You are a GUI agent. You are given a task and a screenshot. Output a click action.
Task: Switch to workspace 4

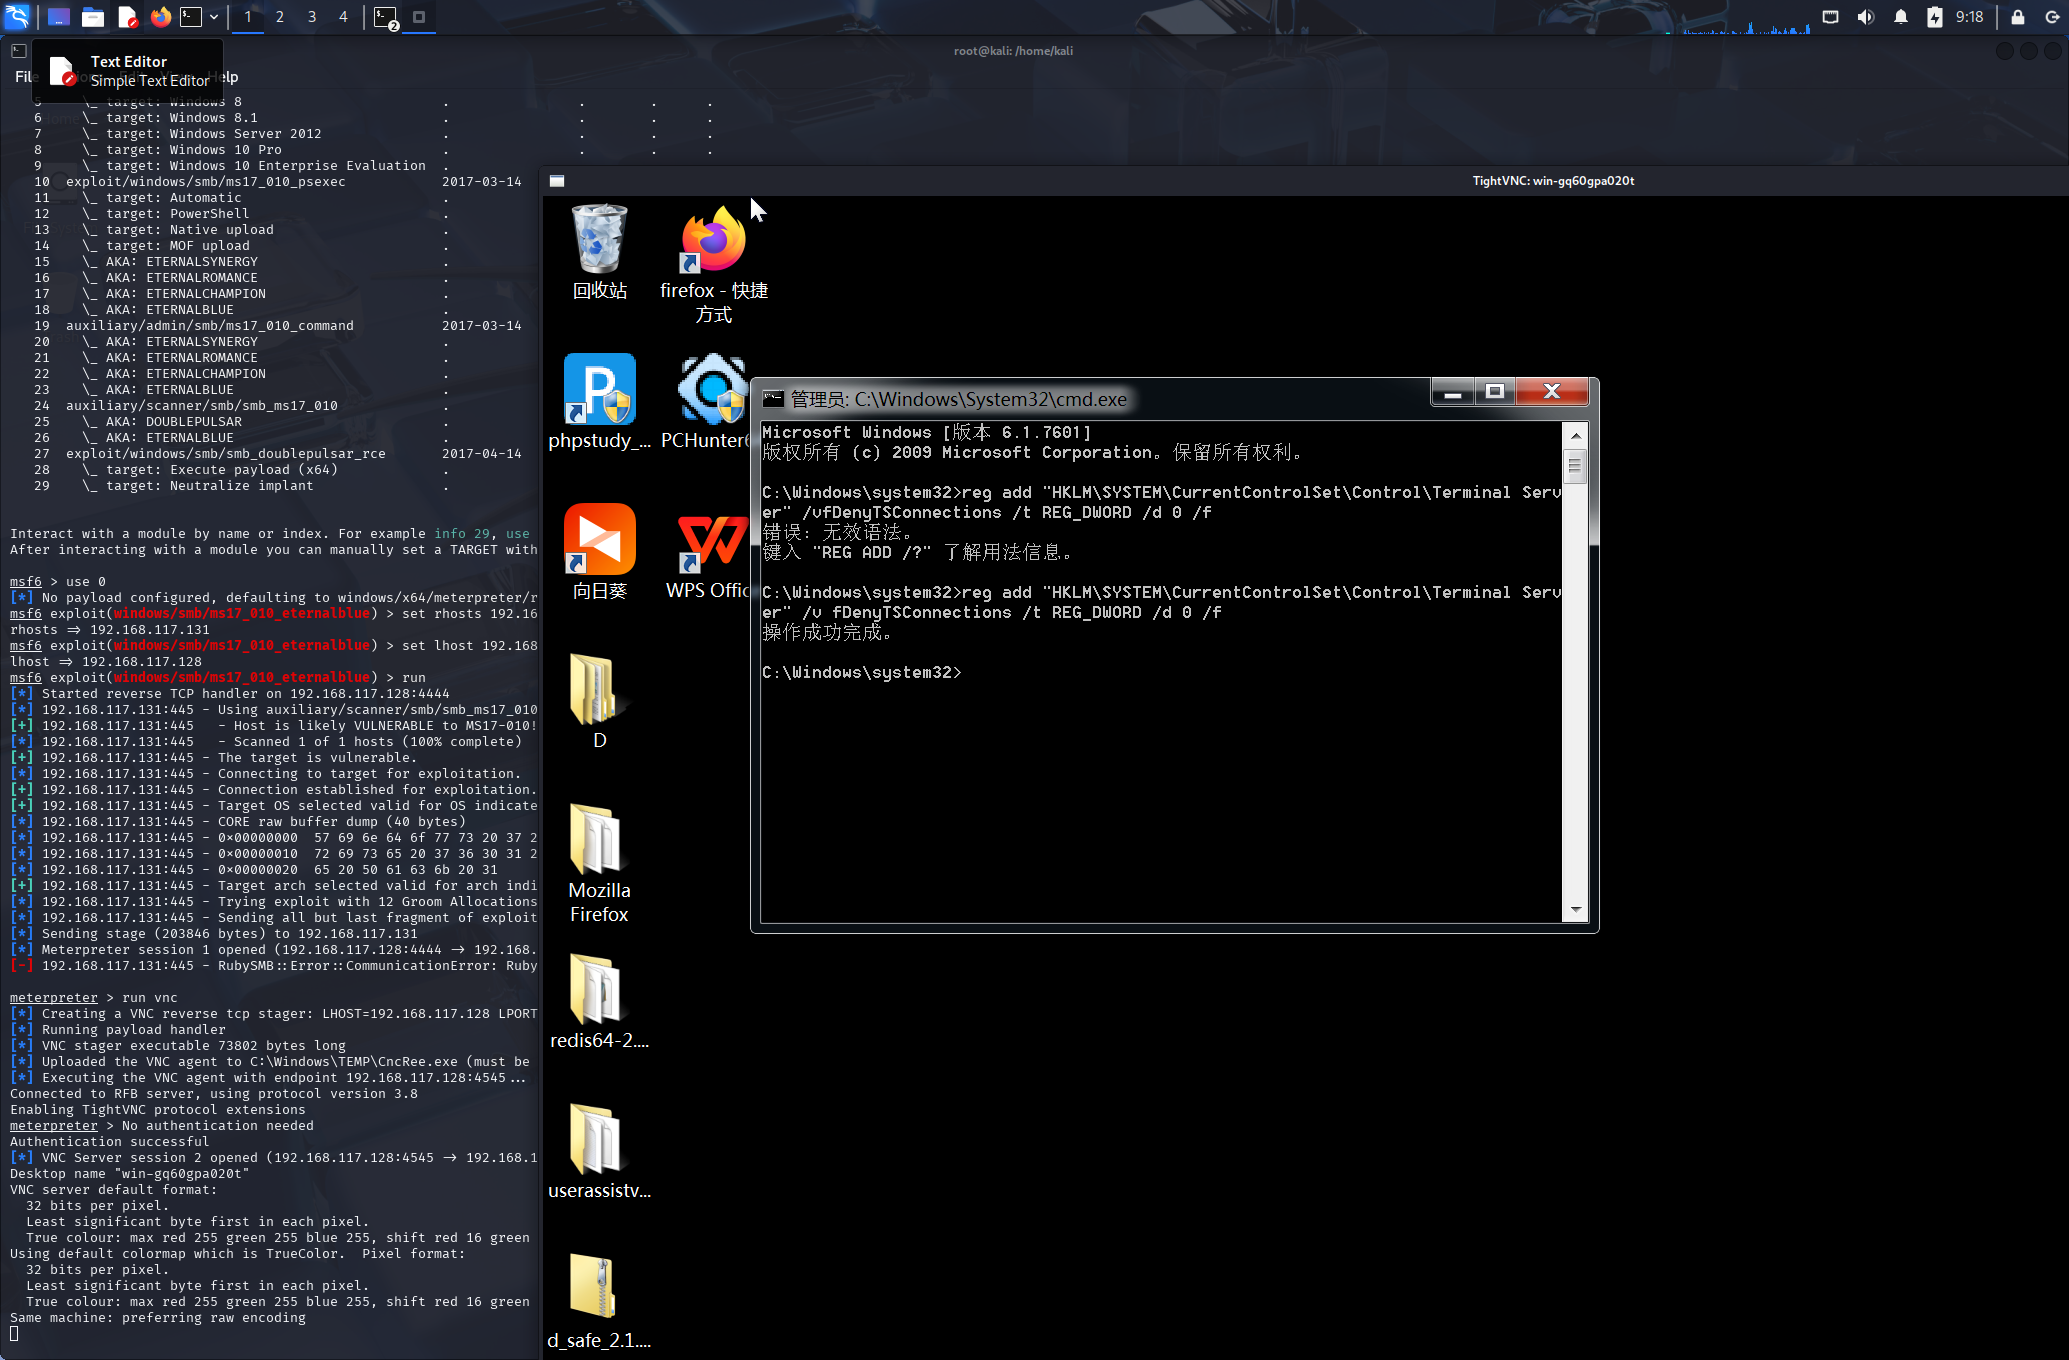(343, 17)
